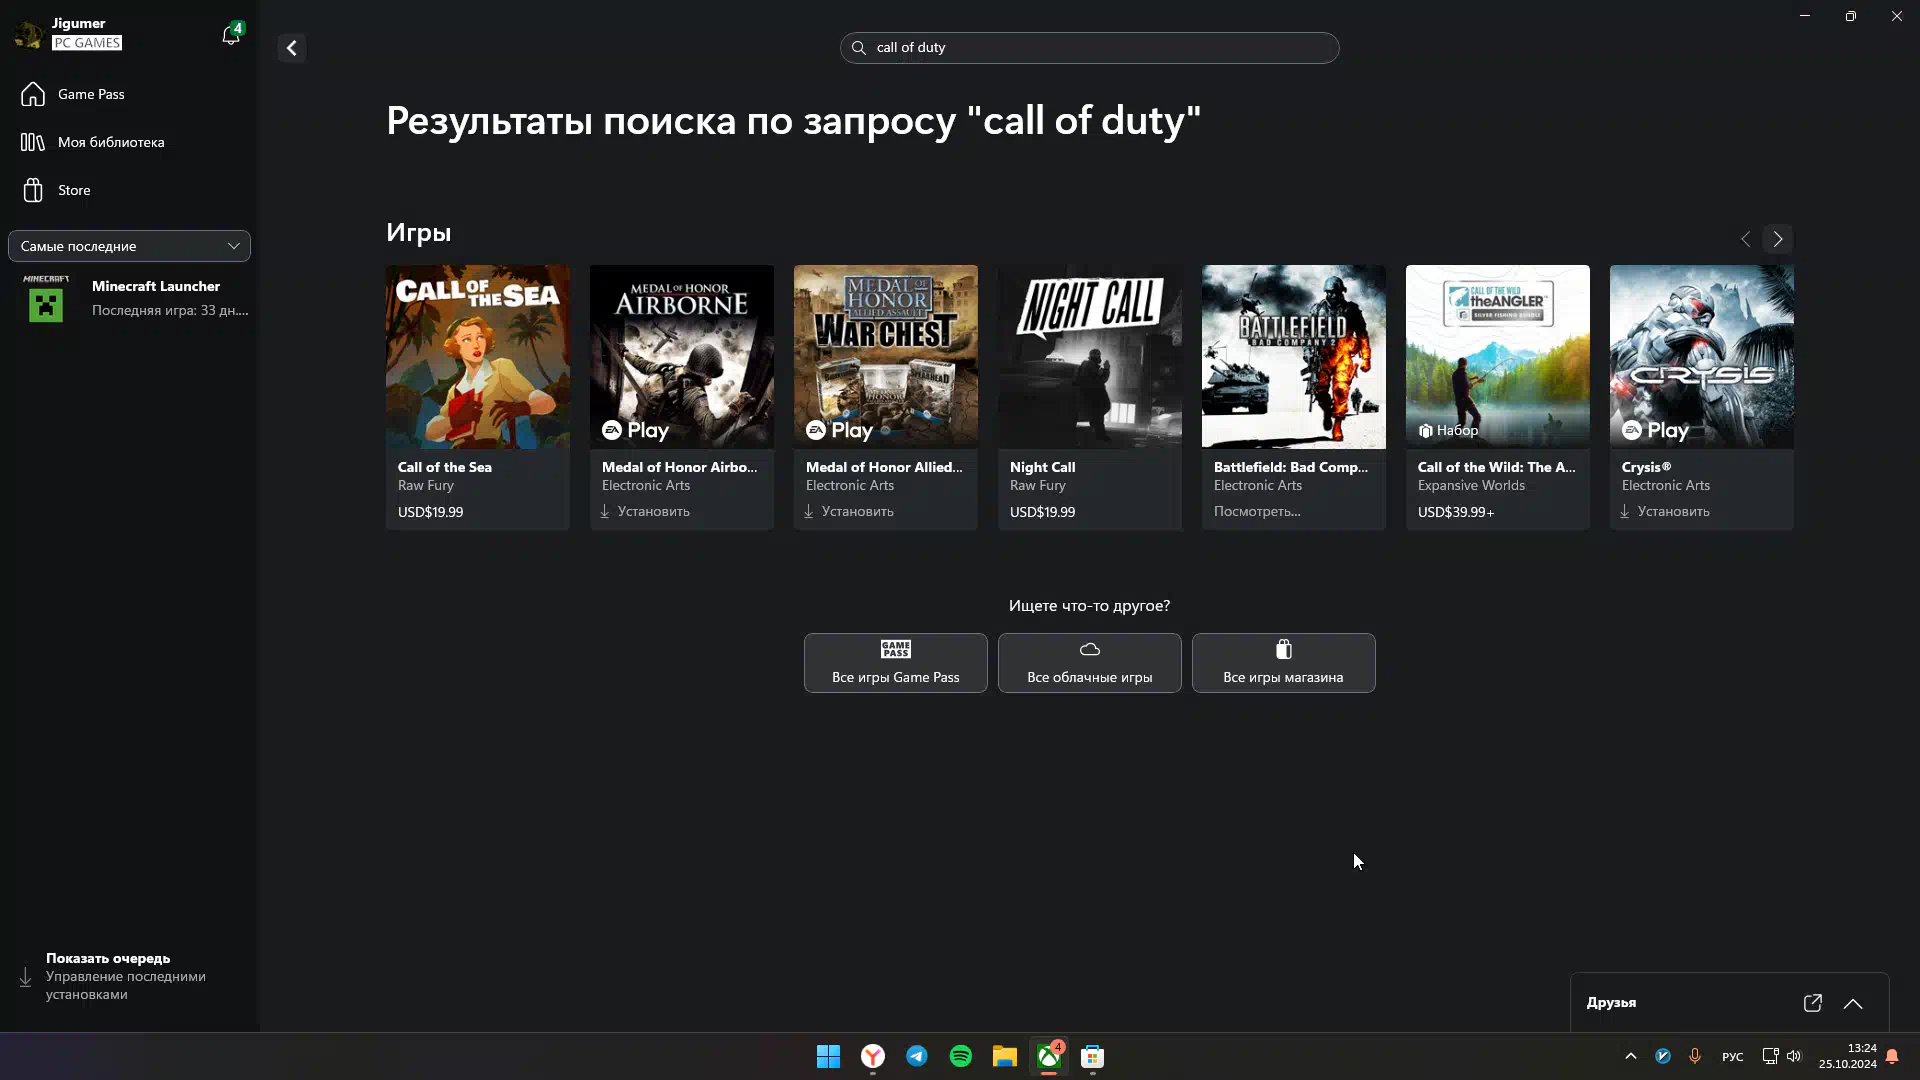Pop out the Друзья panel
Image resolution: width=1920 pixels, height=1080 pixels.
coord(1813,1003)
